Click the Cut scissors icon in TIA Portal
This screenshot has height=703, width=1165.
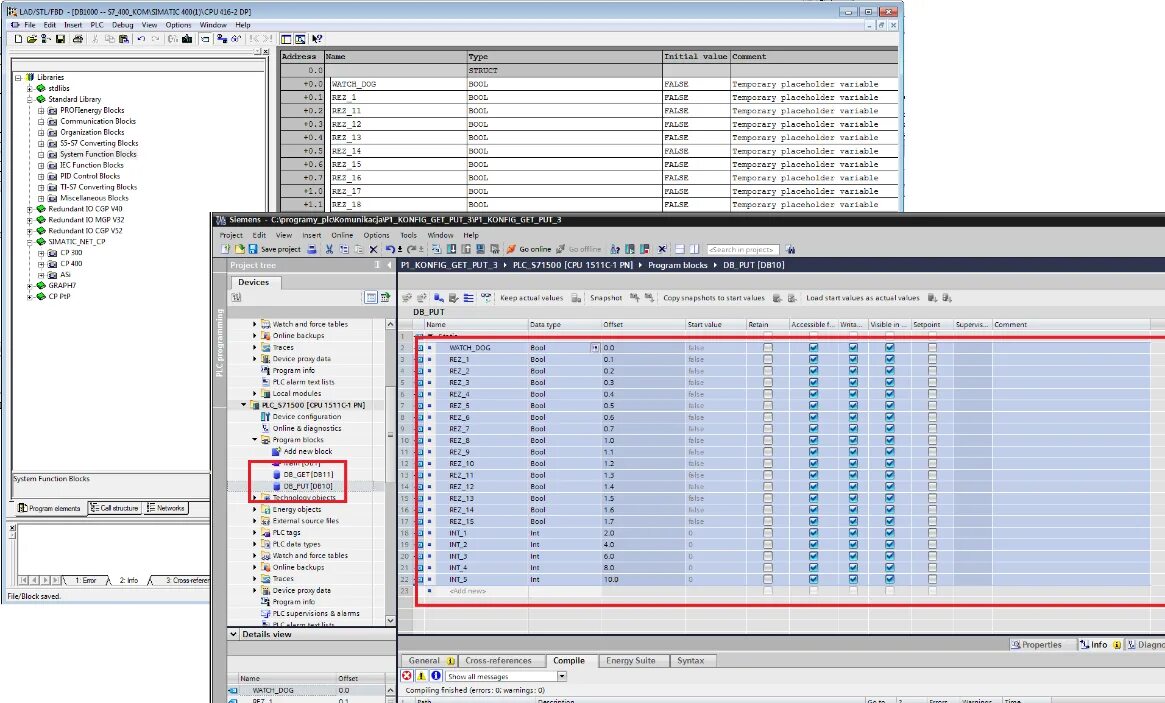tap(328, 249)
